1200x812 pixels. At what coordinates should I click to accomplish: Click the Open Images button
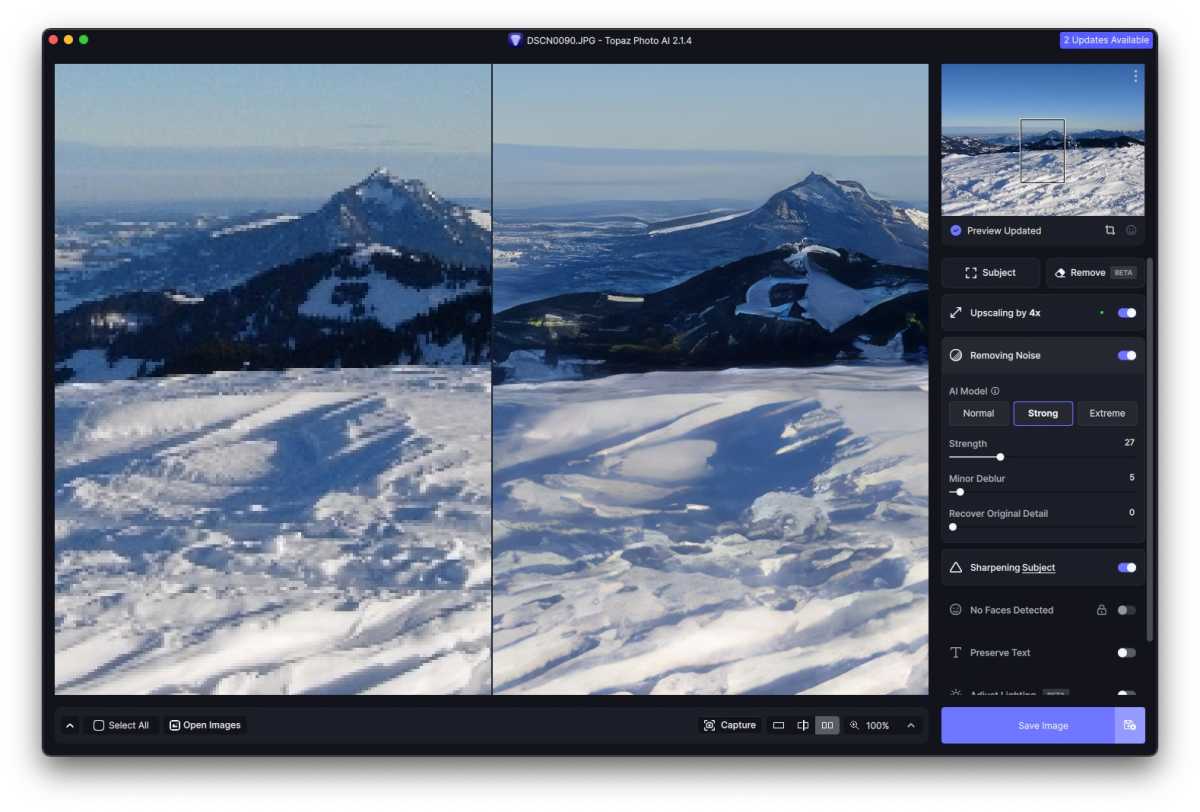tap(205, 725)
